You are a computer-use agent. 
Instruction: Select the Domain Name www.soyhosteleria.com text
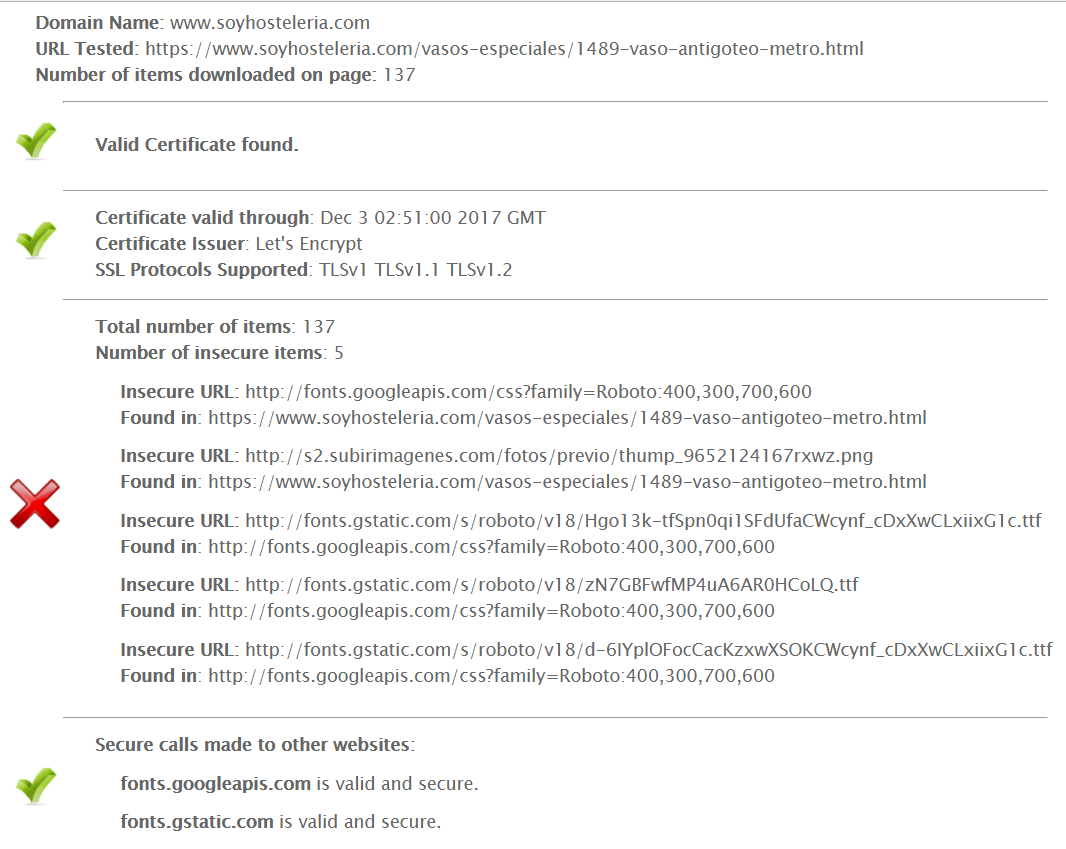(x=270, y=23)
